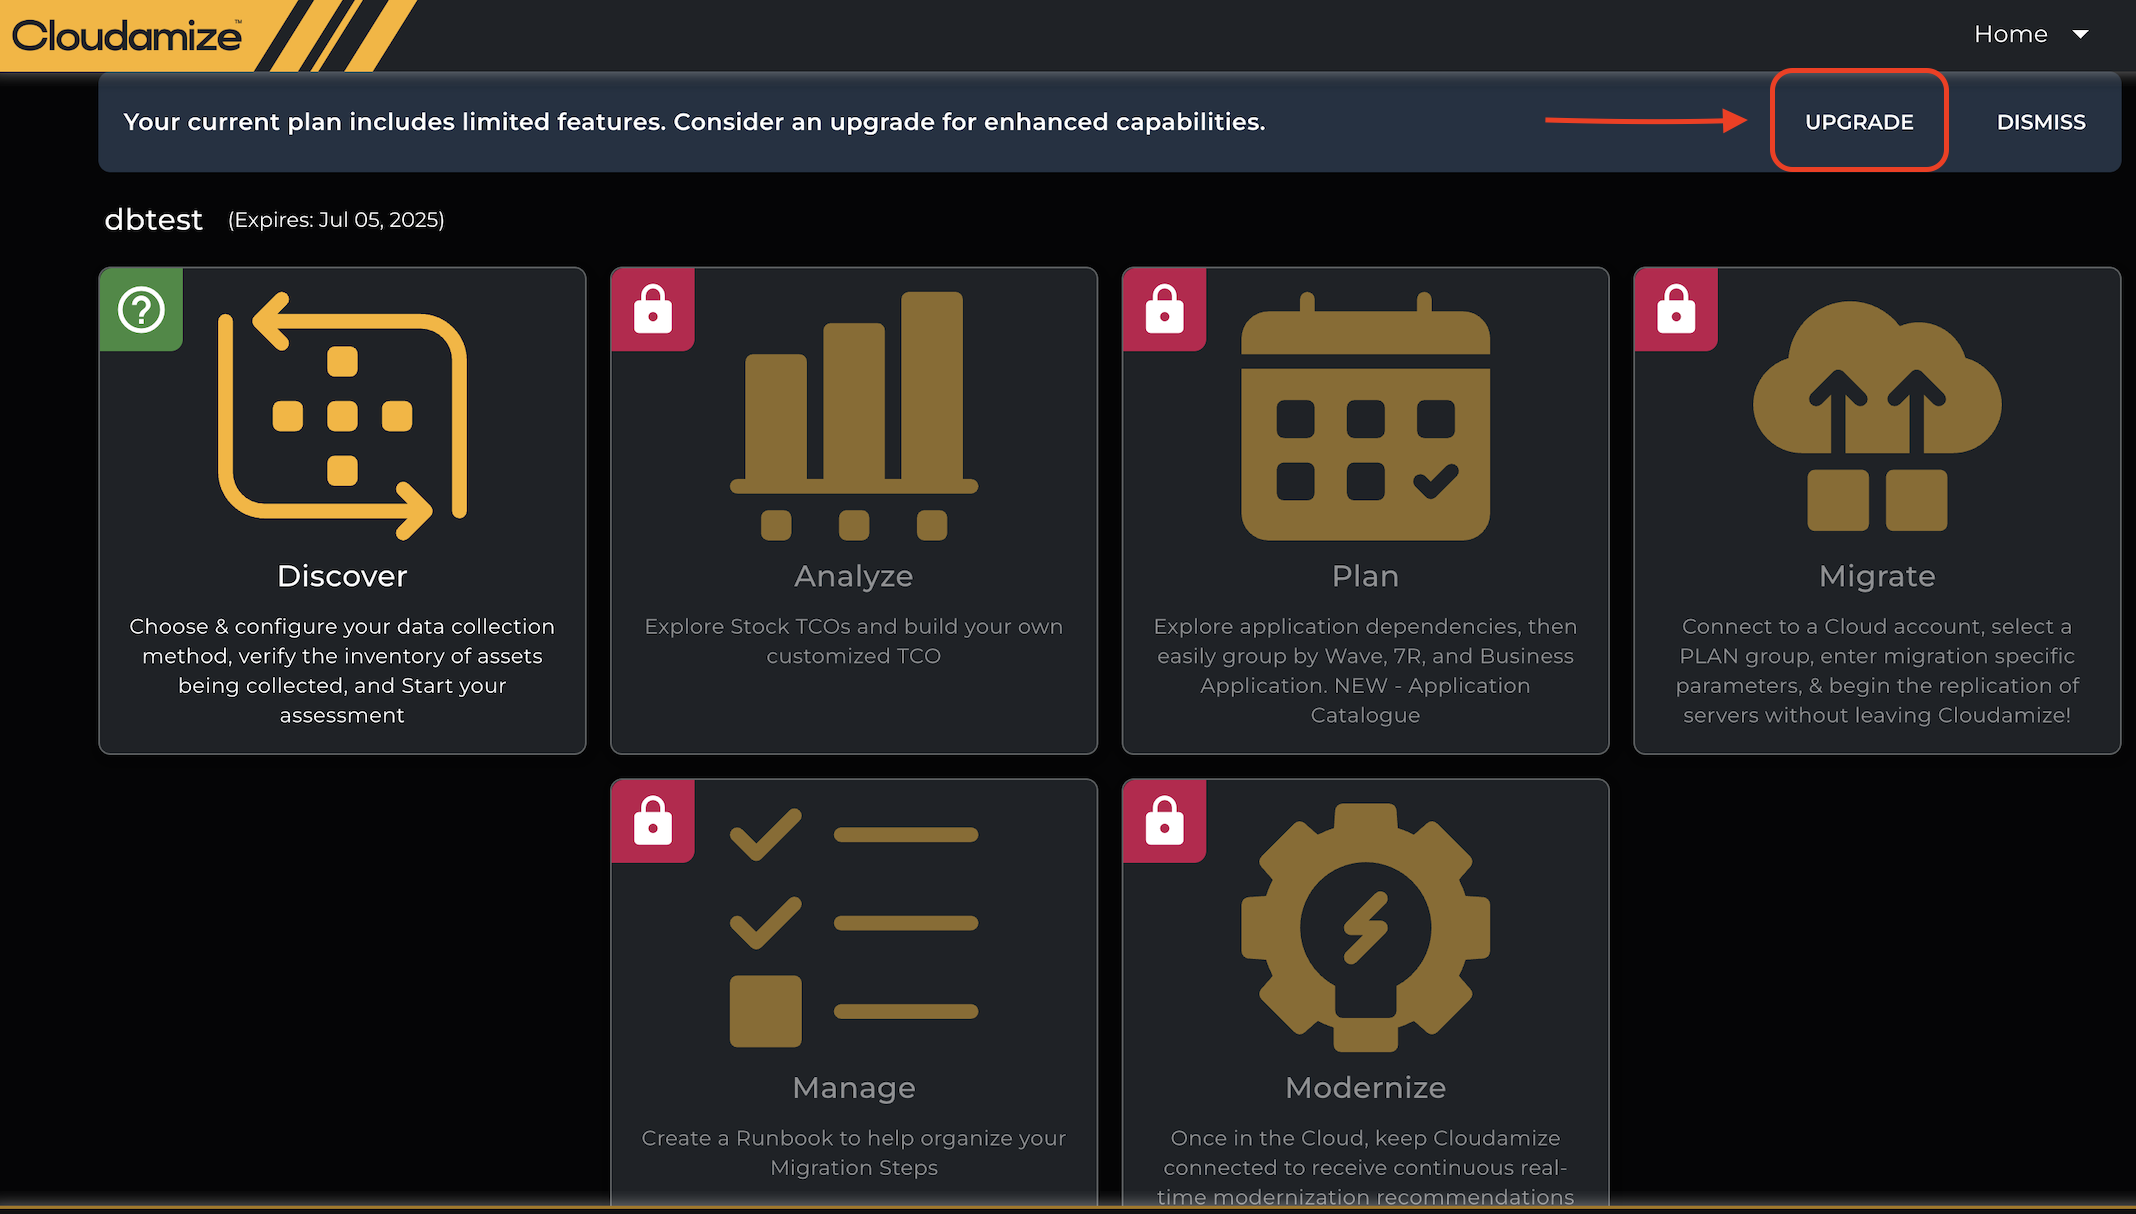
Task: Click the green help question mark icon
Action: coord(141,310)
